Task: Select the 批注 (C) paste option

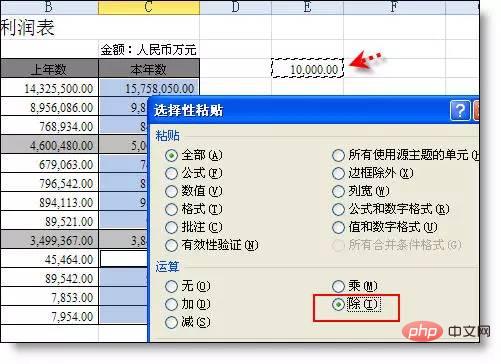Action: point(194,227)
